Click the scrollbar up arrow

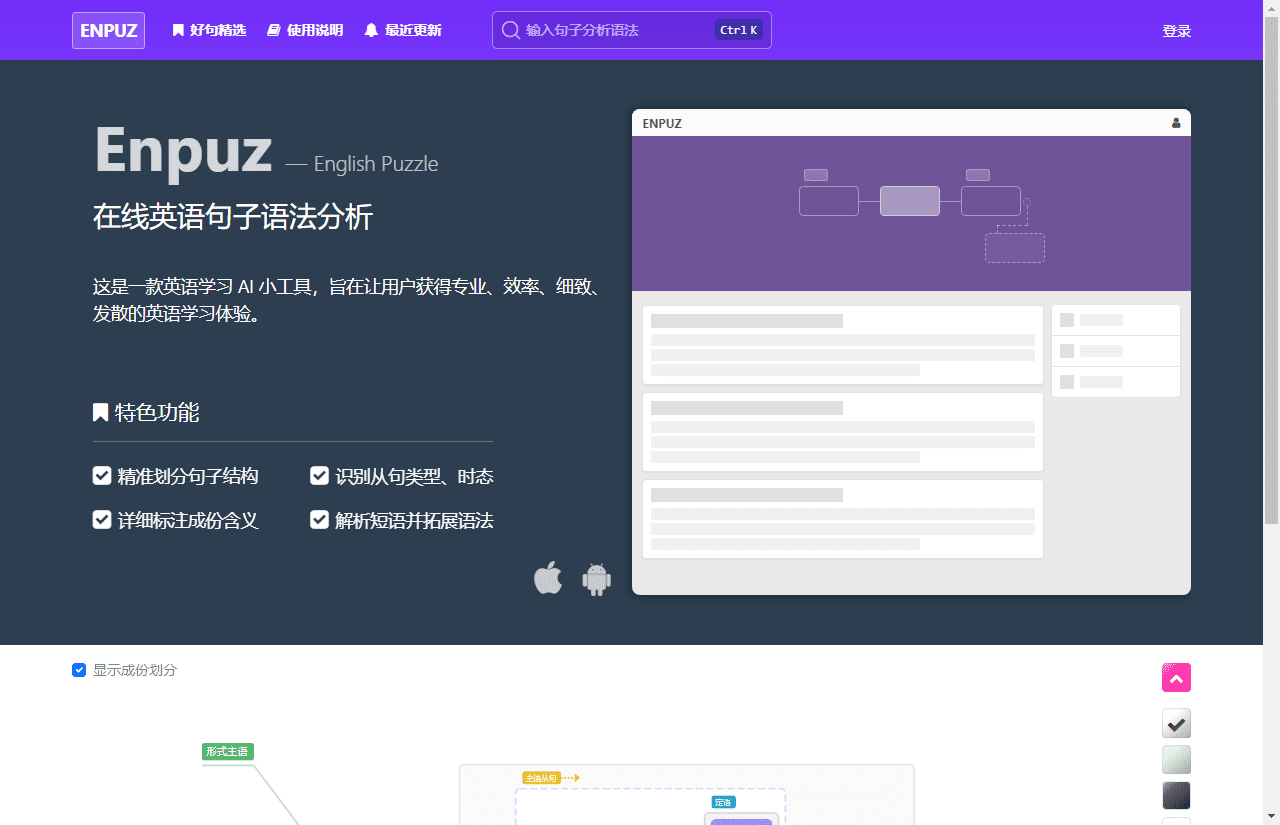(1271, 8)
